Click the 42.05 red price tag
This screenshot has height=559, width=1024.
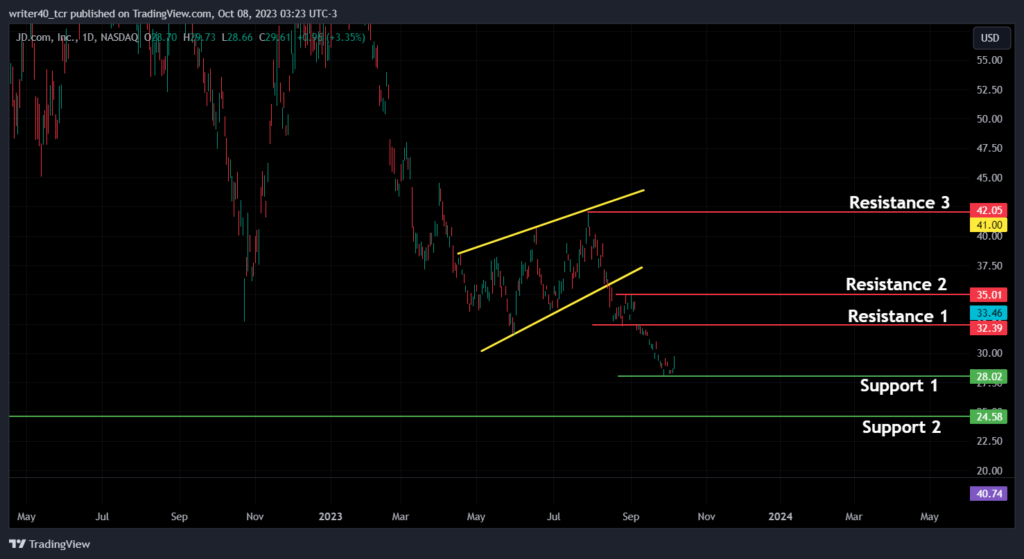pos(989,210)
